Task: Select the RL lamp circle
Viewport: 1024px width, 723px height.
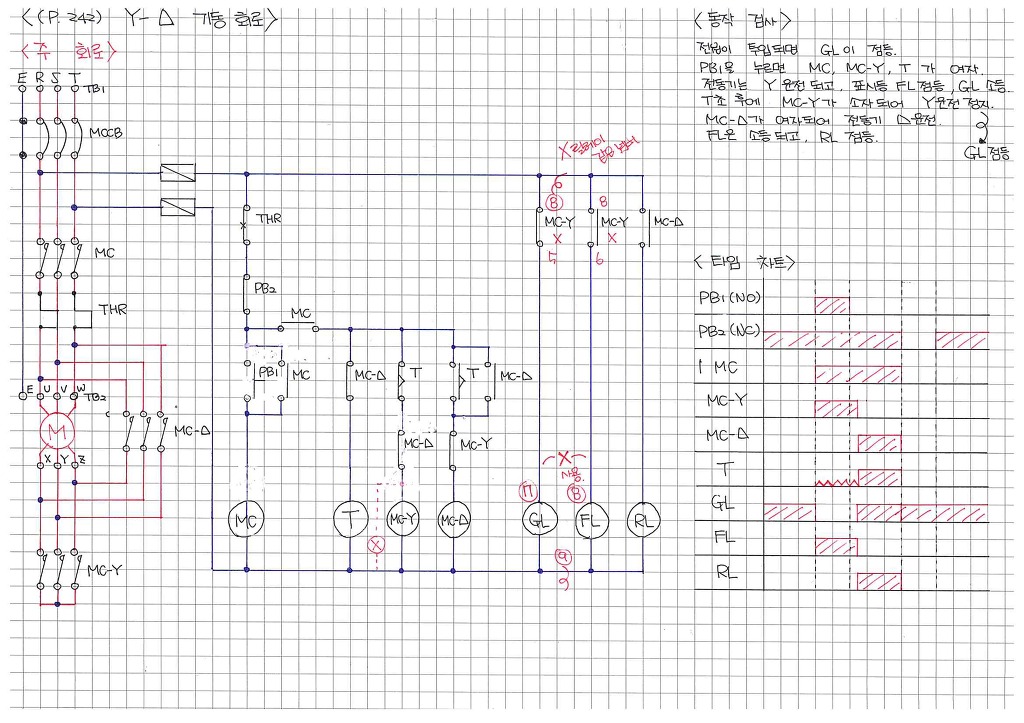Action: point(643,521)
